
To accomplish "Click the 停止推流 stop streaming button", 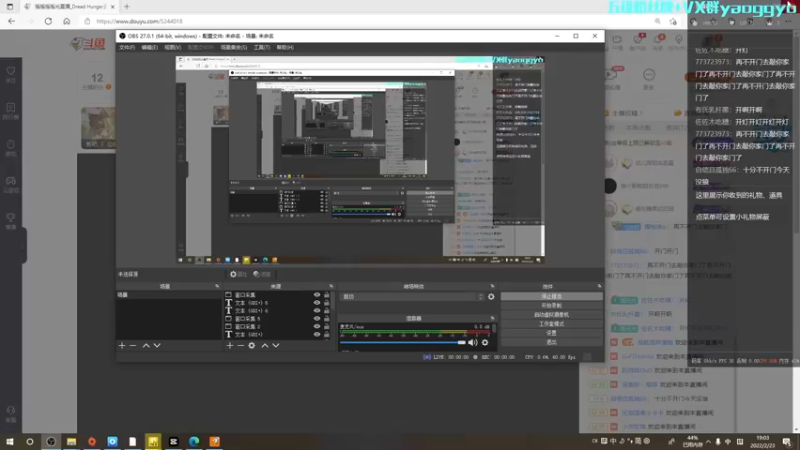I will (551, 296).
